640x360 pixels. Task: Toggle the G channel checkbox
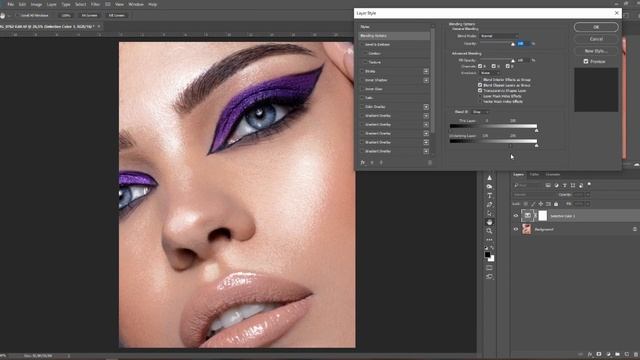(x=493, y=66)
